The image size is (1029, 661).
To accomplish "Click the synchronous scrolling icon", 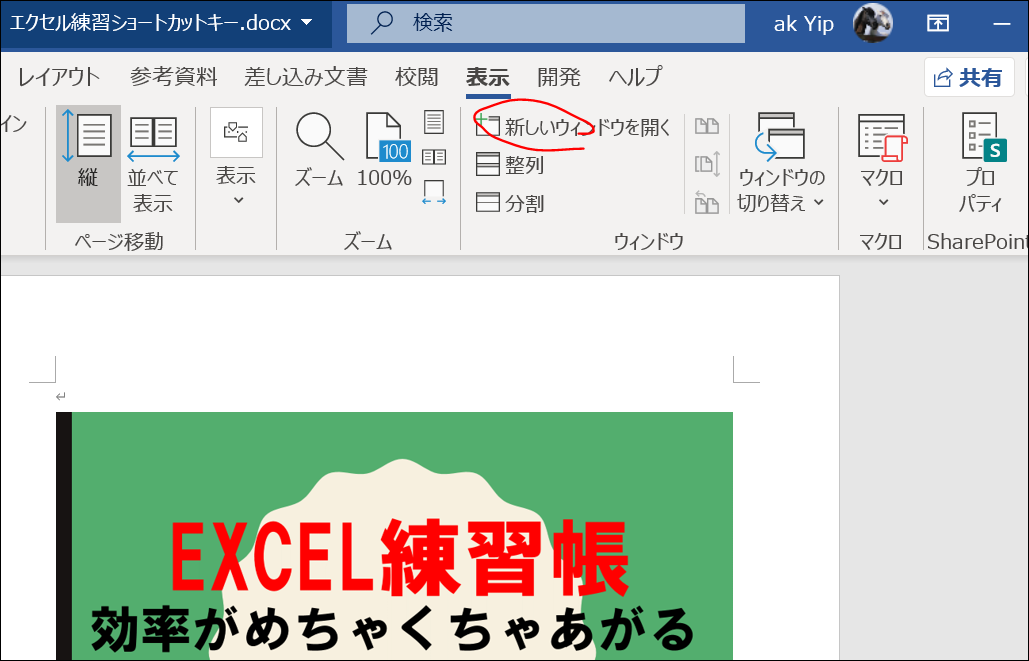I will point(707,163).
